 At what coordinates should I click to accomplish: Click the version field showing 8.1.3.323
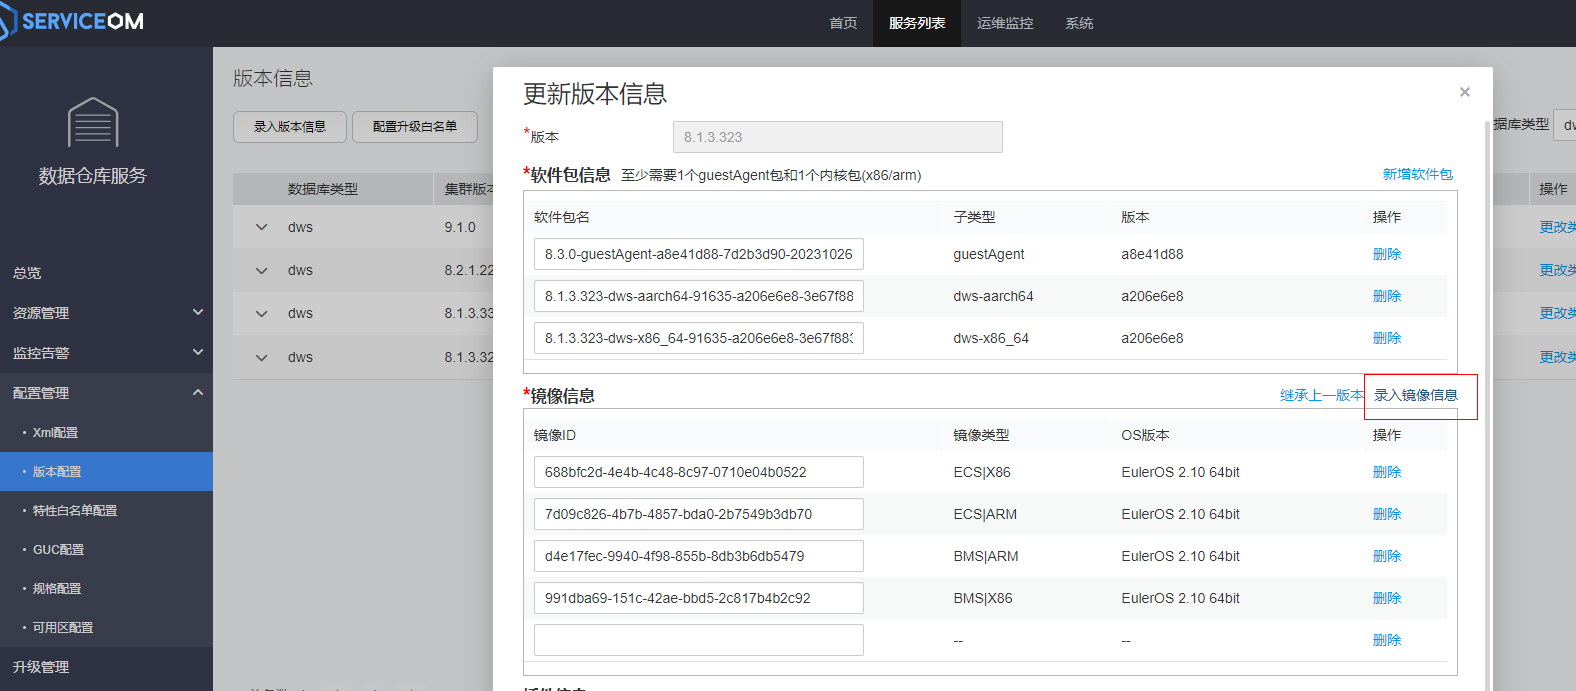pyautogui.click(x=838, y=137)
